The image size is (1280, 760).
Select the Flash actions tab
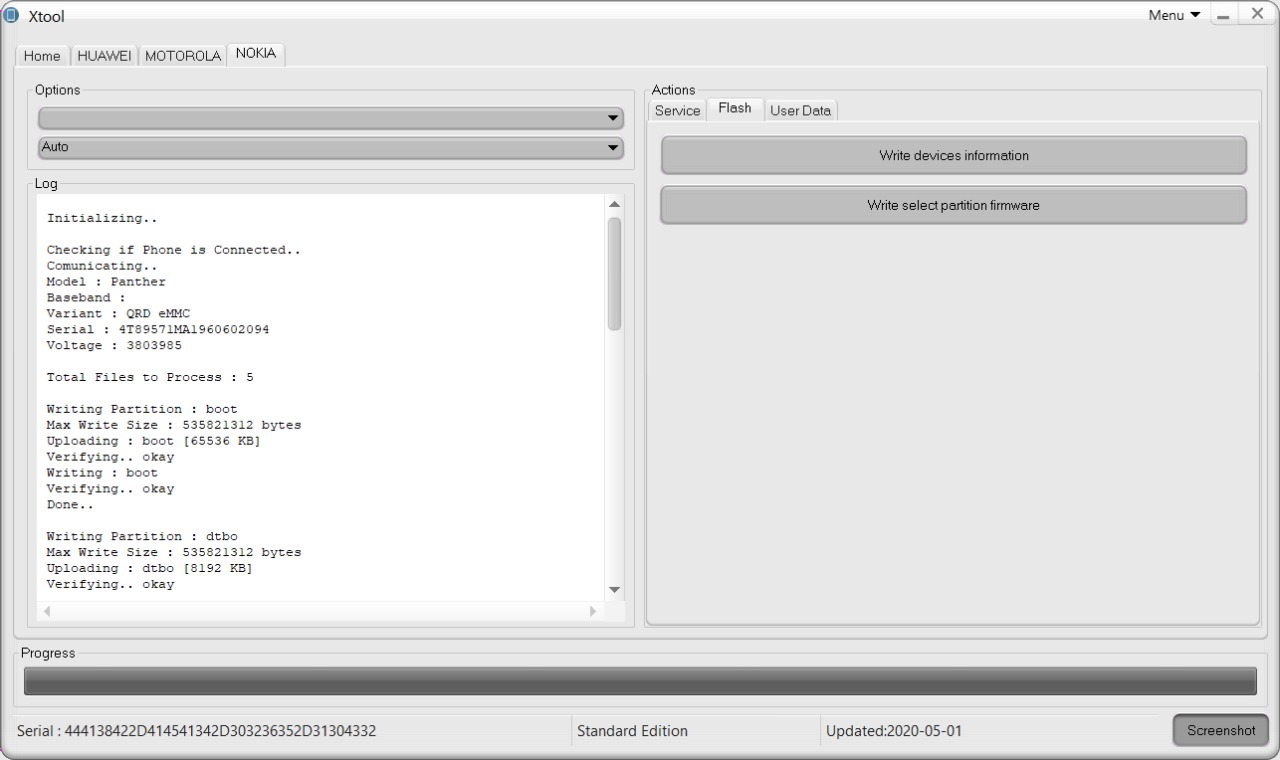coord(735,108)
